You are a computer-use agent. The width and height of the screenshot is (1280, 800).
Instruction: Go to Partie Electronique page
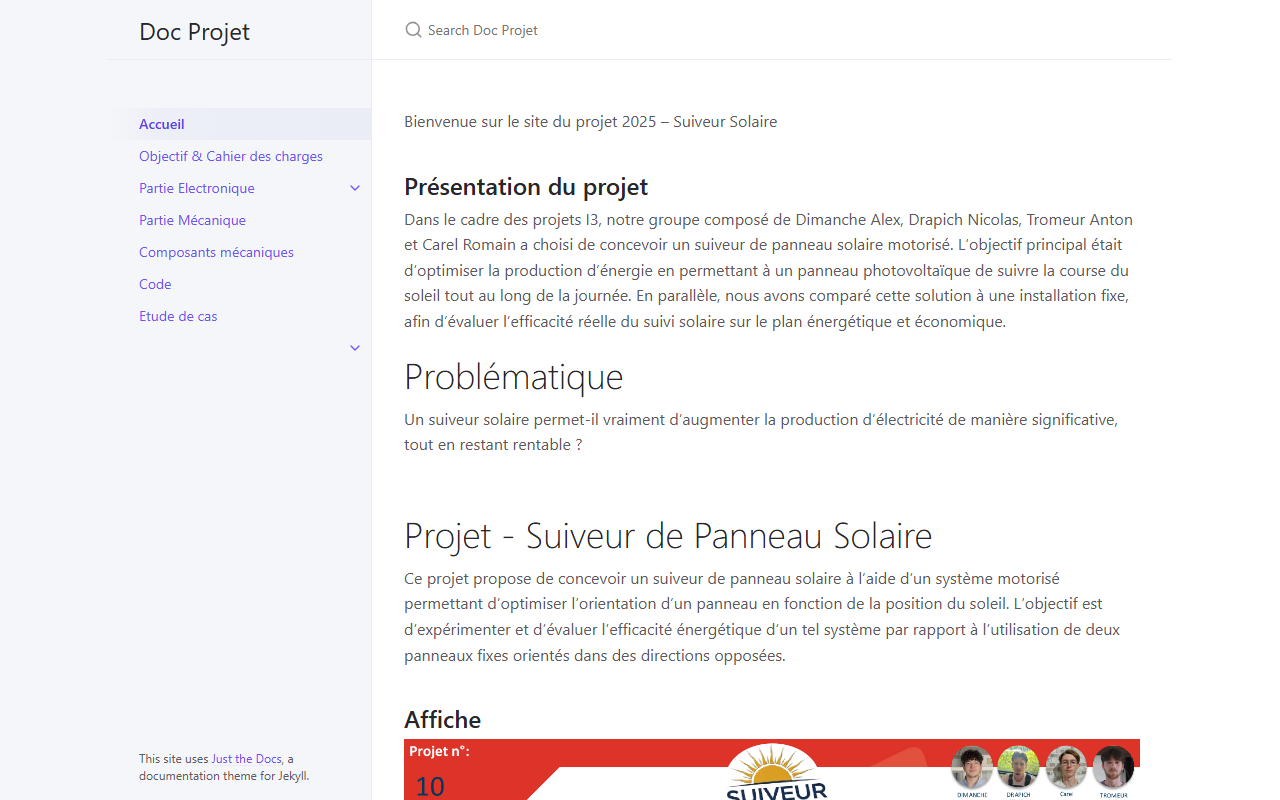[197, 188]
